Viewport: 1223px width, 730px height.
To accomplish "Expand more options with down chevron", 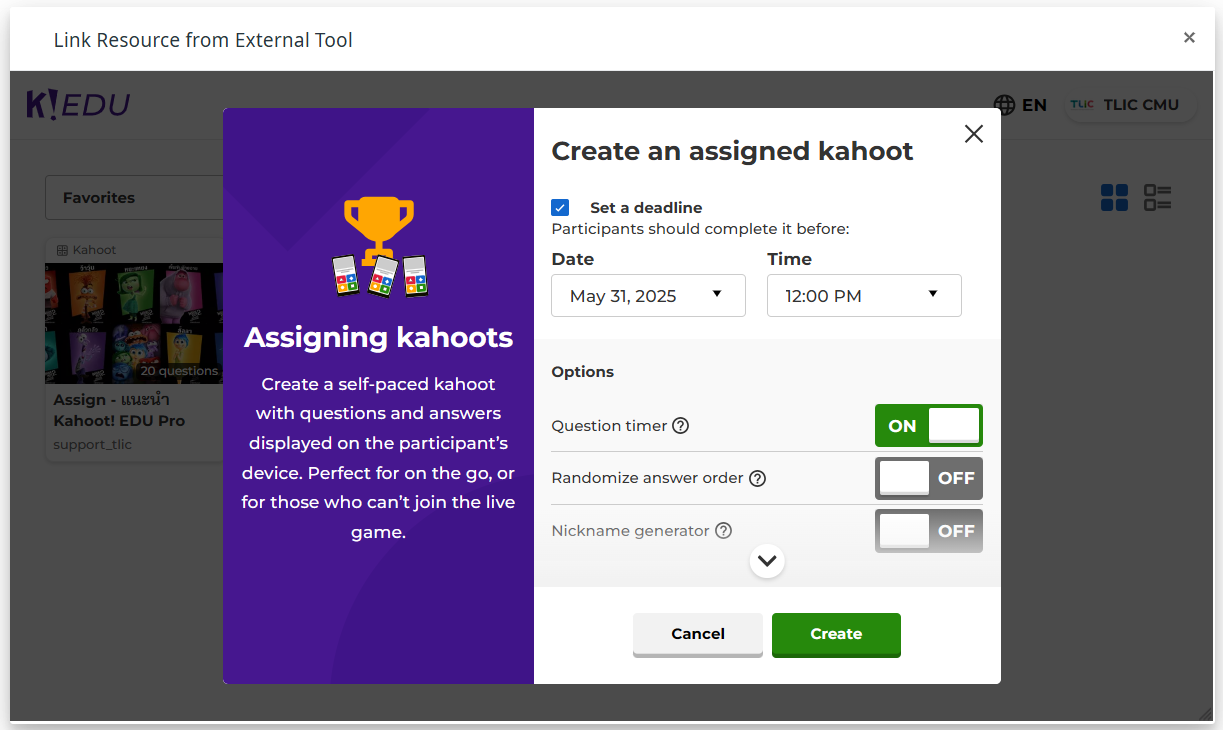I will 767,561.
